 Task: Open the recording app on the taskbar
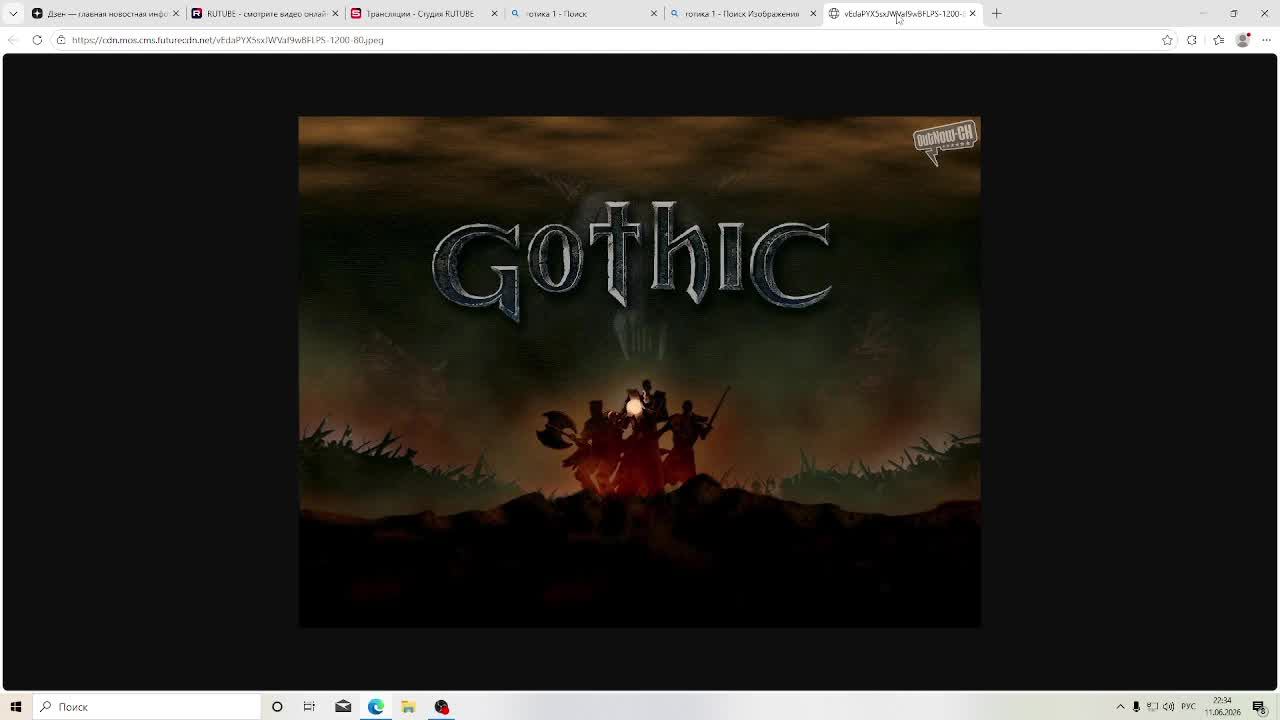pyautogui.click(x=441, y=707)
